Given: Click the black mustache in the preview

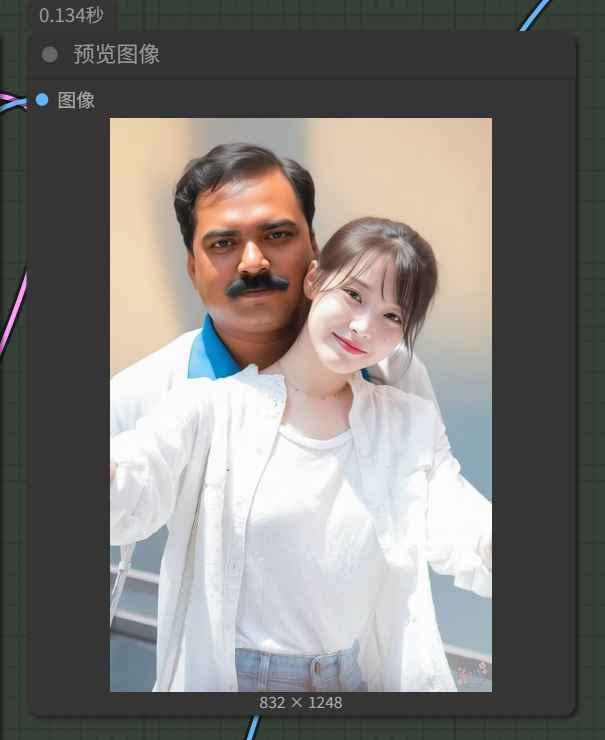Looking at the screenshot, I should tap(257, 284).
